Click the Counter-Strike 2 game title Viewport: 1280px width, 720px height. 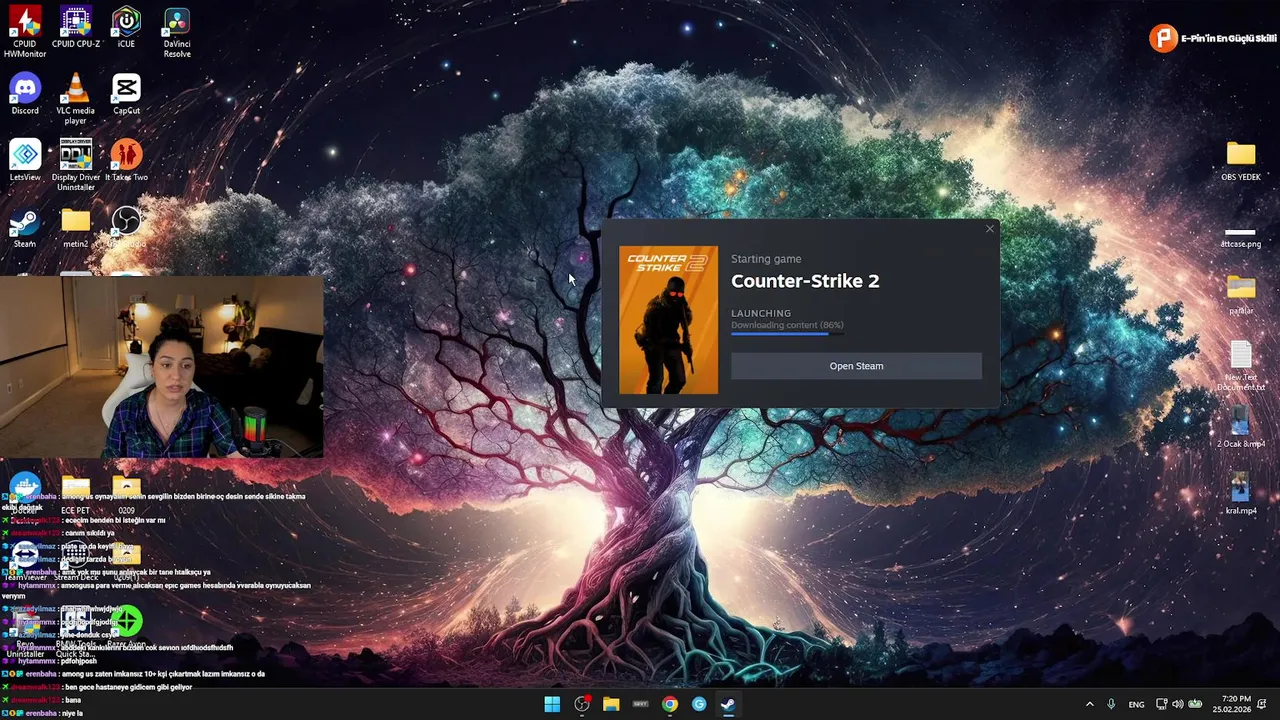tap(805, 281)
